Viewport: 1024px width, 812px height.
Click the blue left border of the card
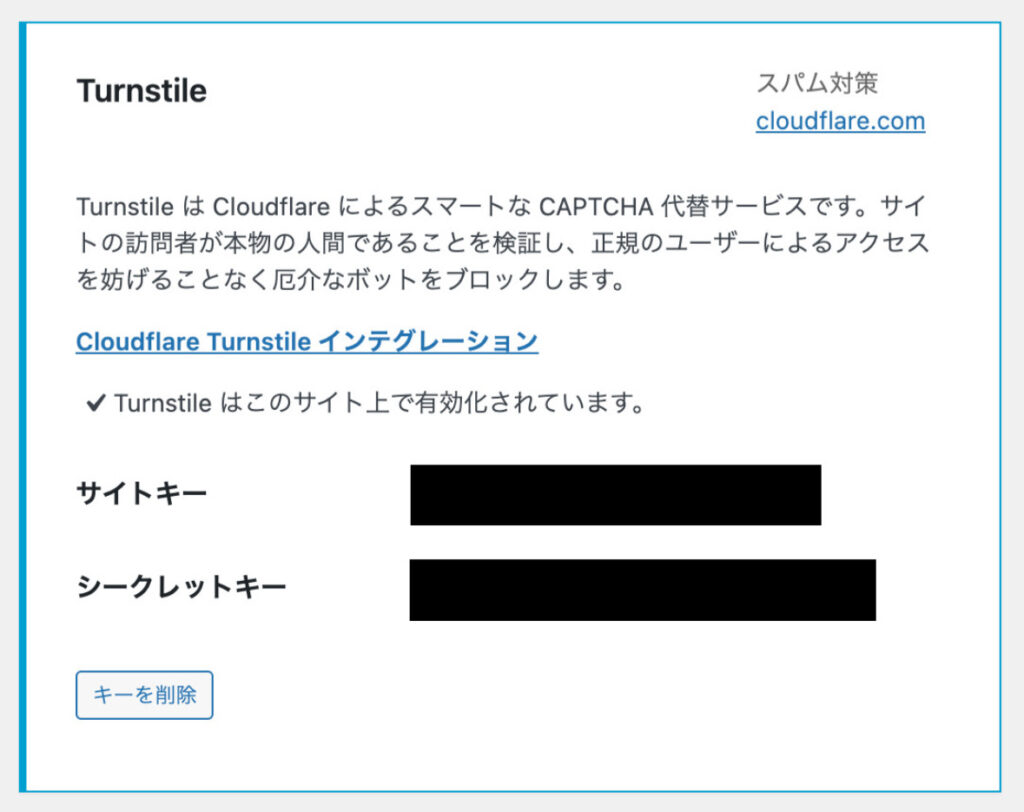[x=23, y=400]
